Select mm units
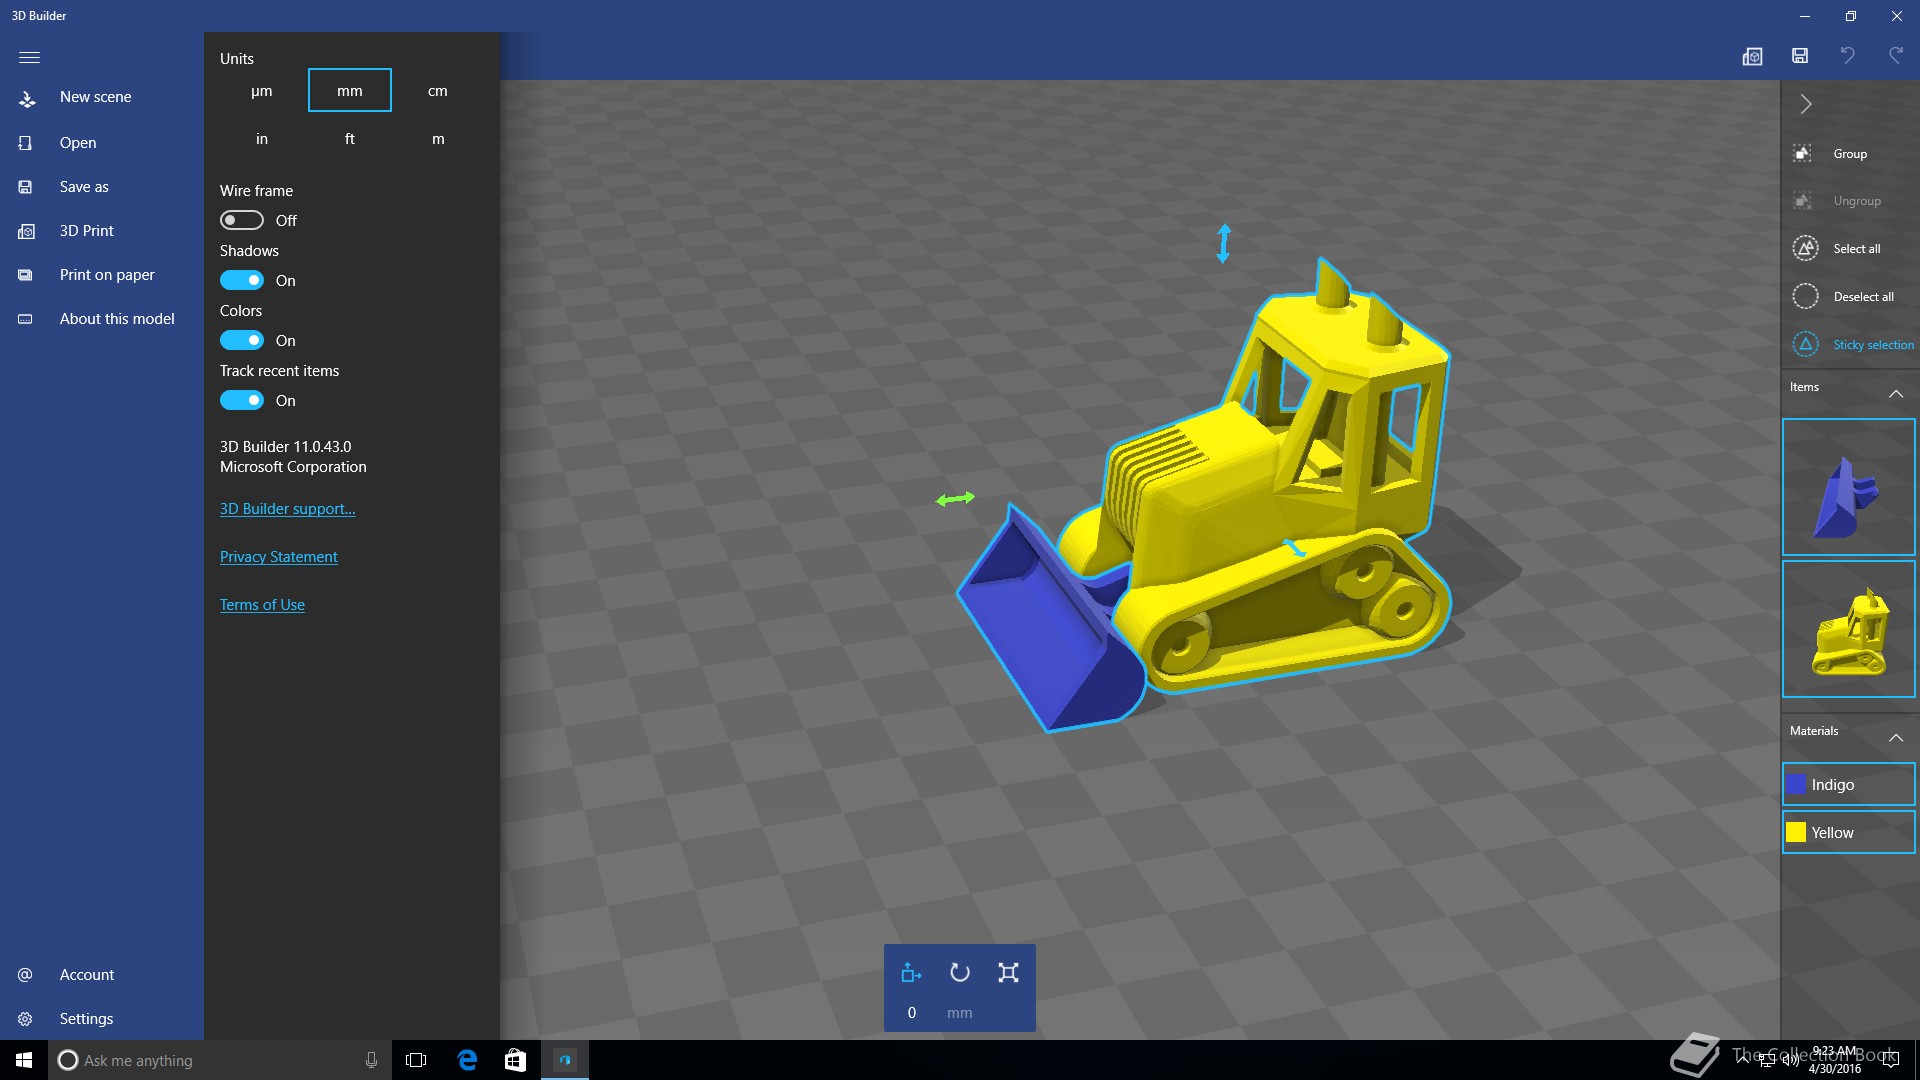The image size is (1920, 1080). 350,91
